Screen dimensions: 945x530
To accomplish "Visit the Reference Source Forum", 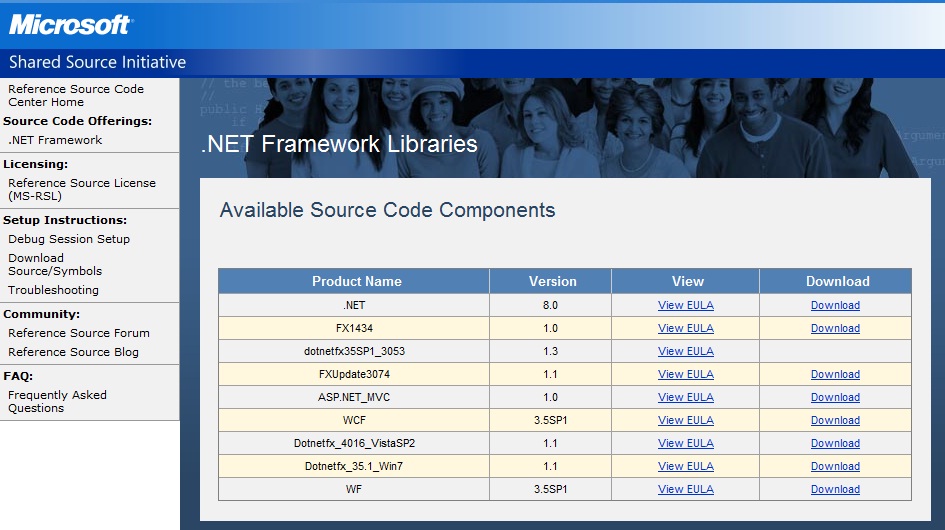I will 78,333.
